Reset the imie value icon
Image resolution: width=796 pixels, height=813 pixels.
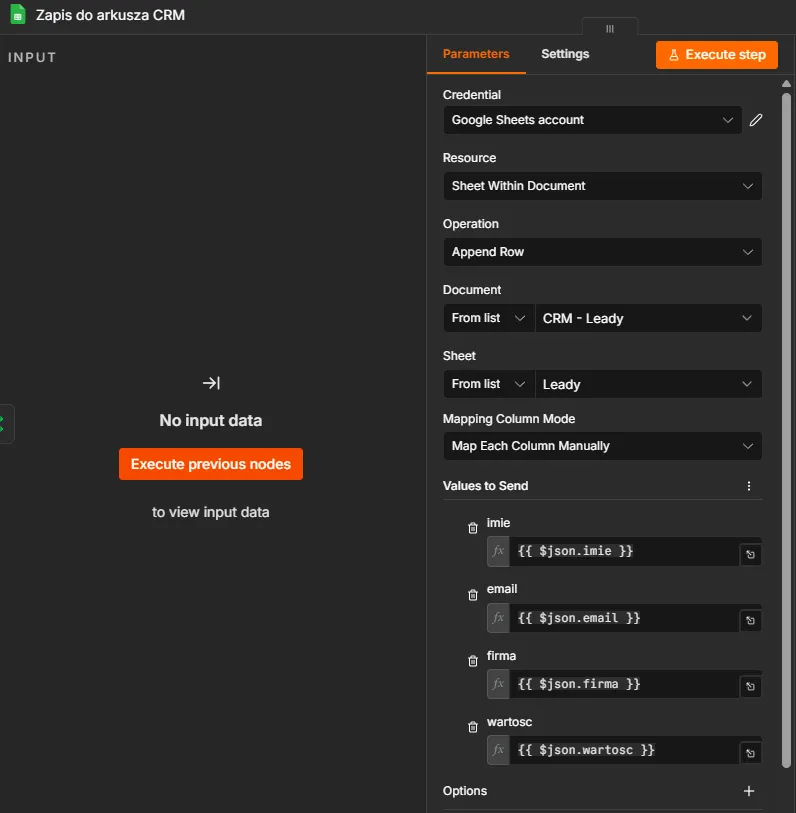(x=750, y=554)
